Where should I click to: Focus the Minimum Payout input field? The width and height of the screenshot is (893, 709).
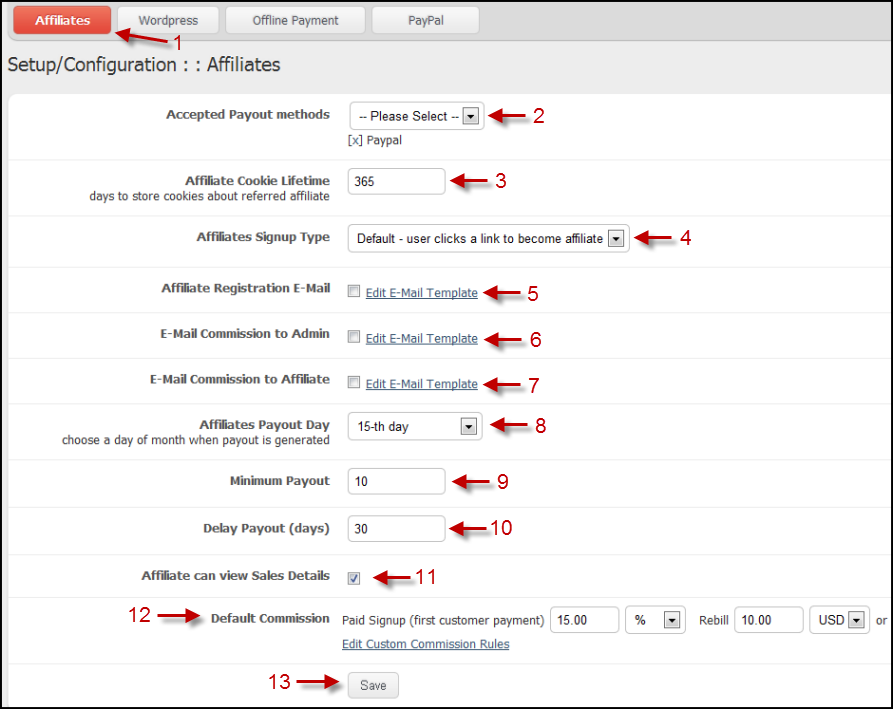coord(396,482)
